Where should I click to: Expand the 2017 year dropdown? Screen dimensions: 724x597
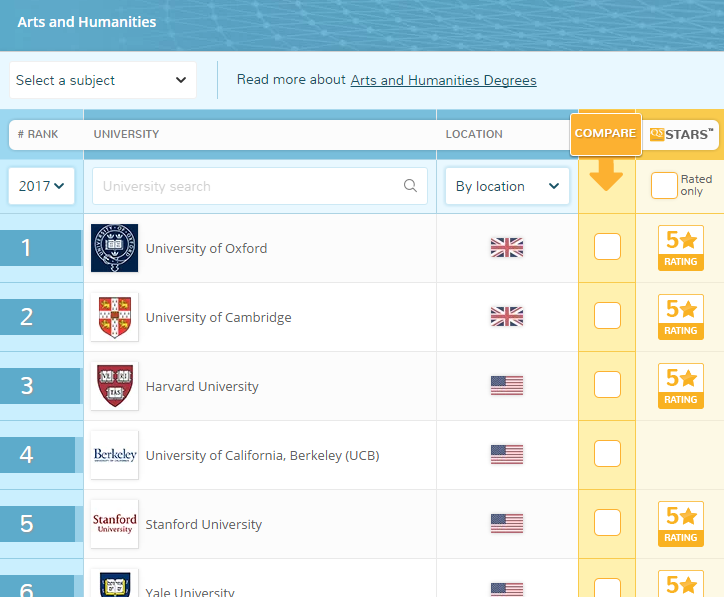click(x=41, y=186)
